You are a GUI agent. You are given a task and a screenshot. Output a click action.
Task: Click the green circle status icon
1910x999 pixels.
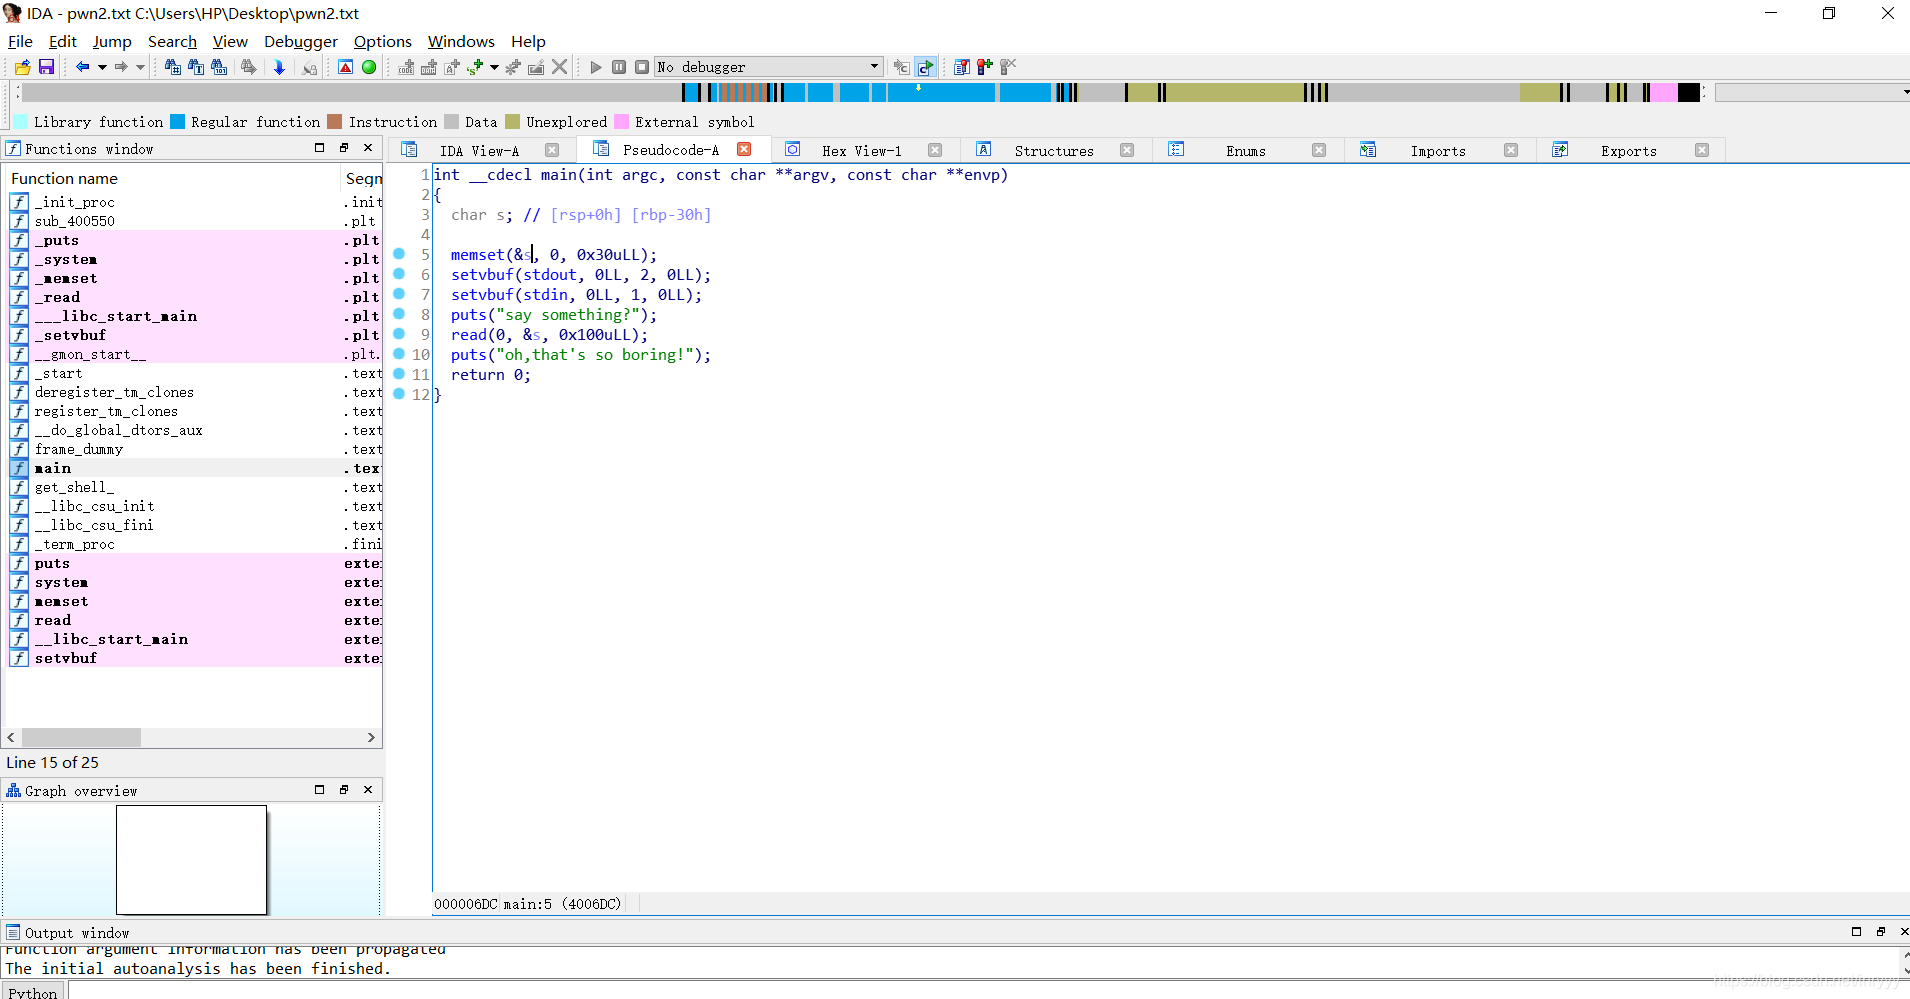[369, 67]
